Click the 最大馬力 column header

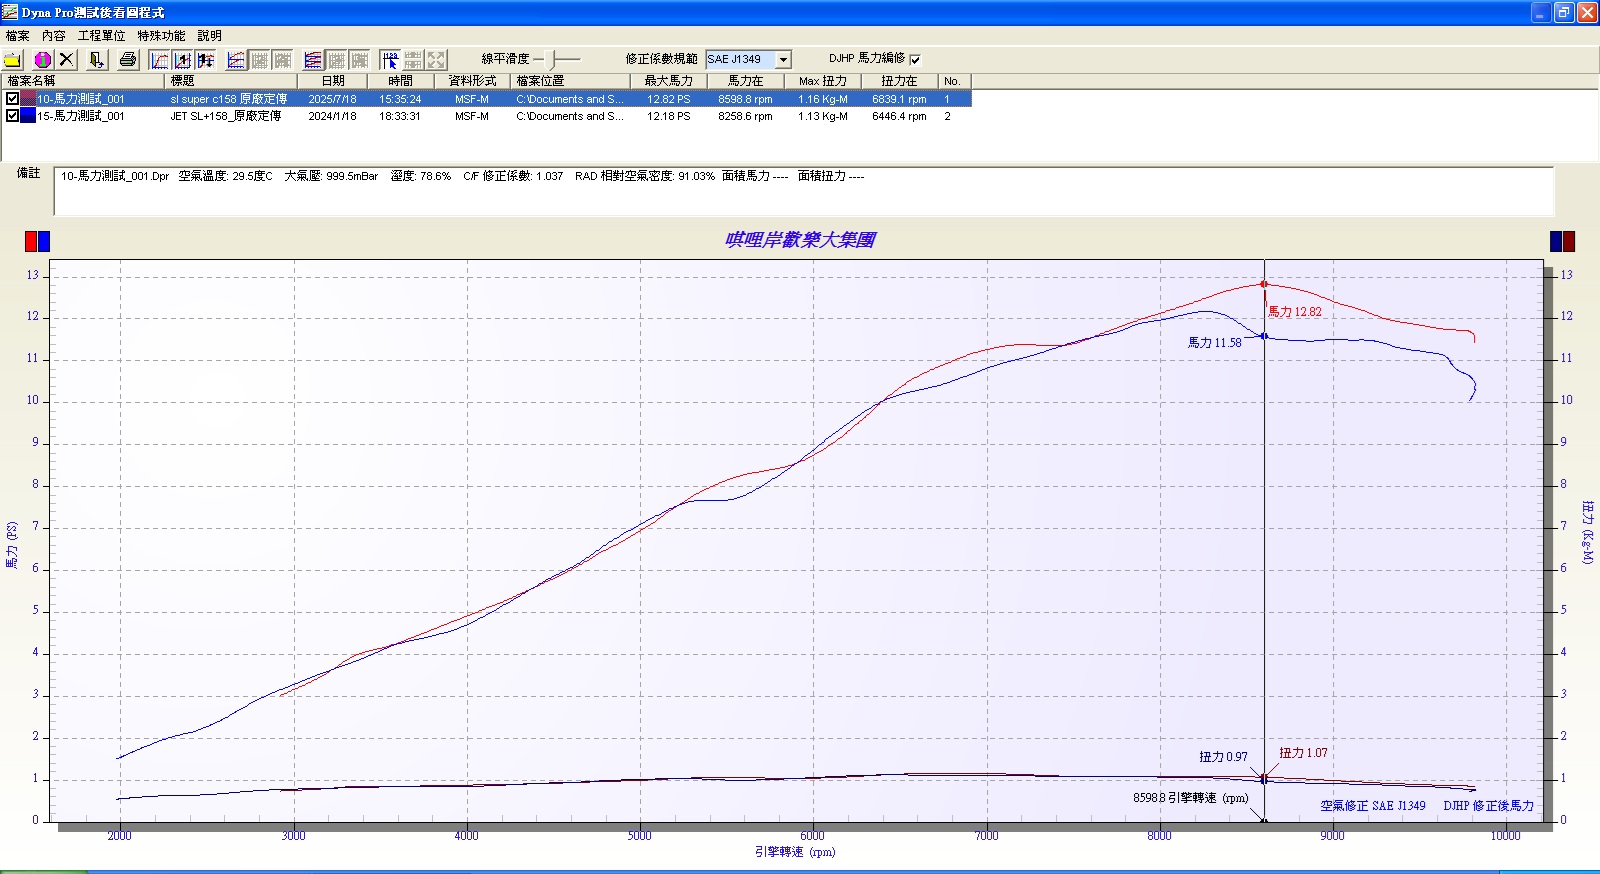667,81
